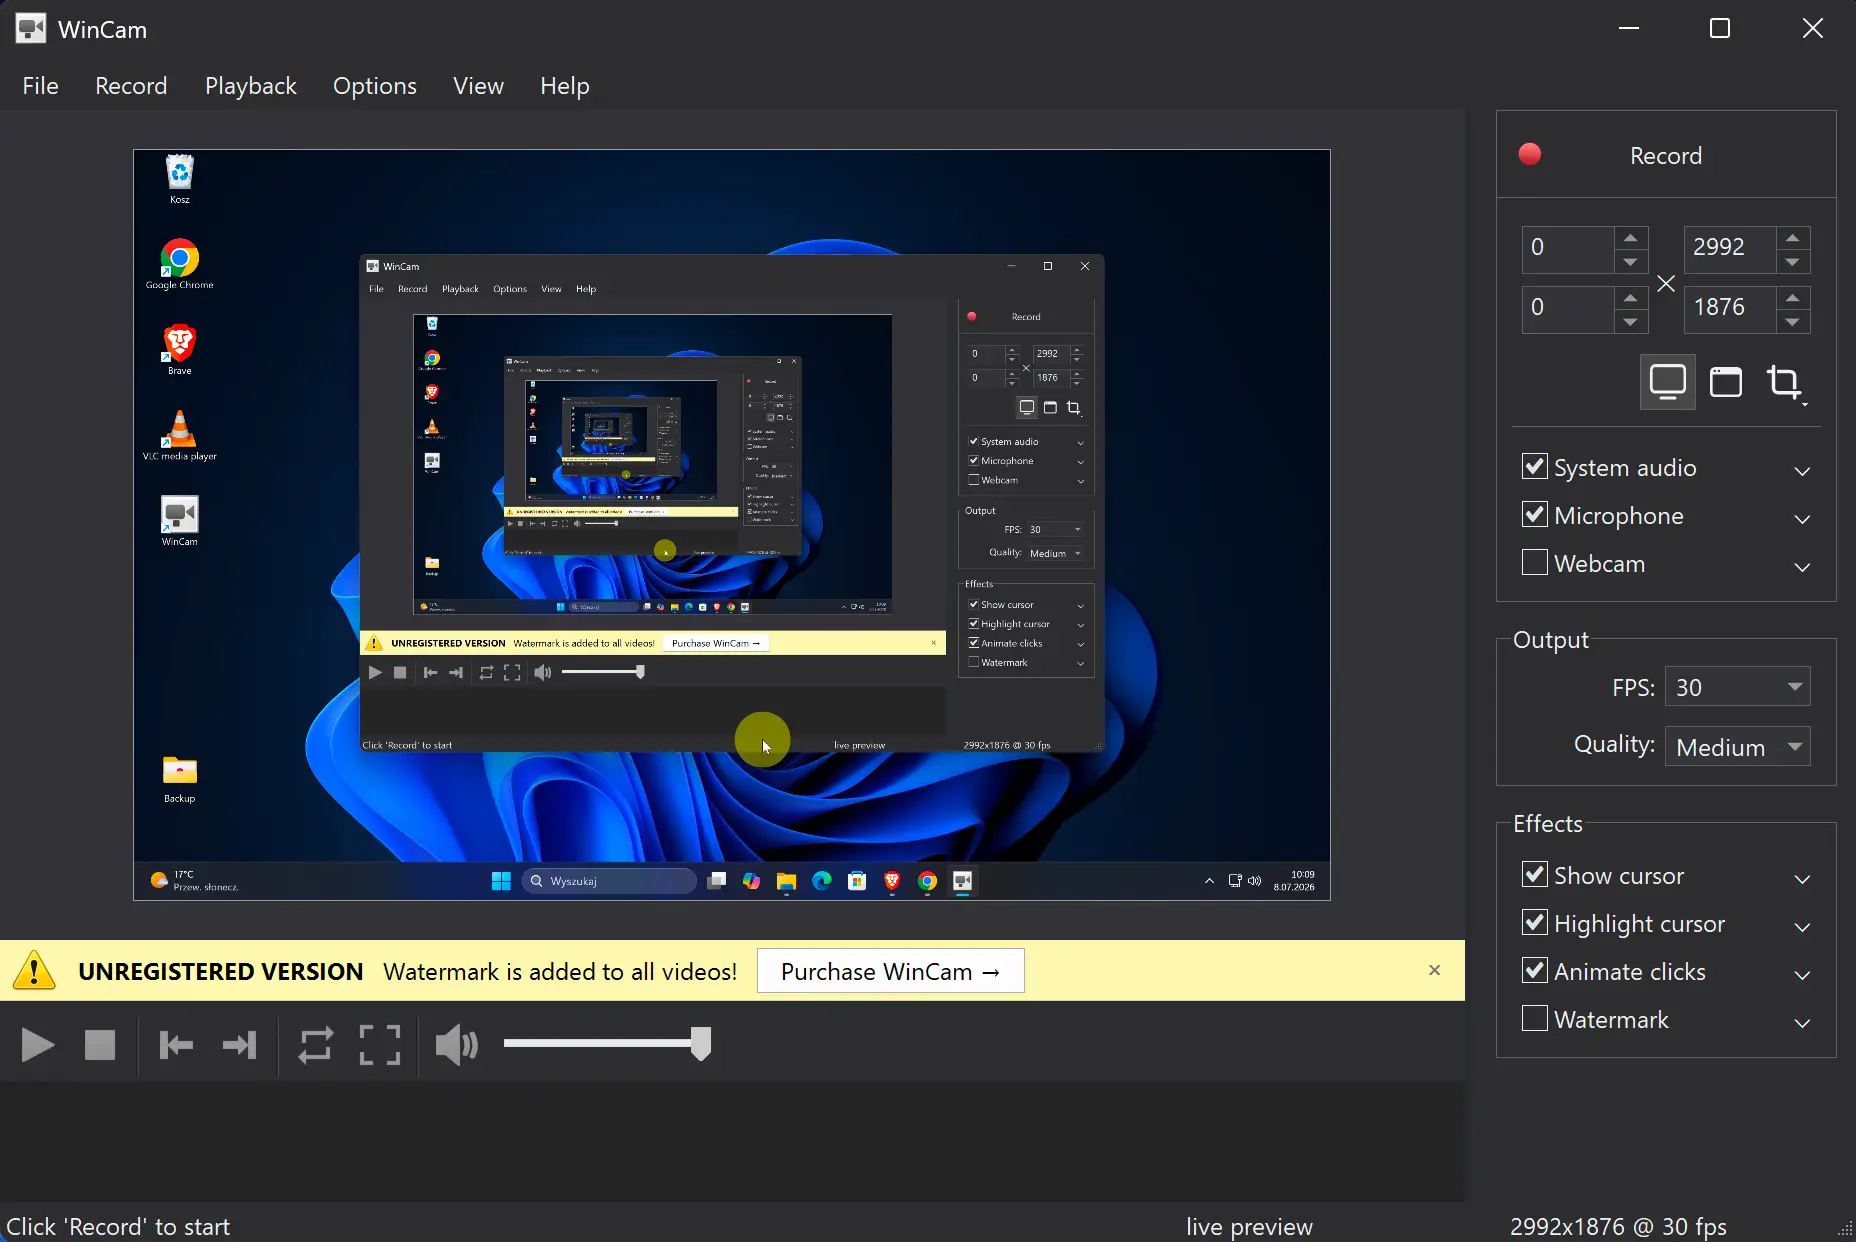
Task: Mute the volume speaker icon
Action: 457,1045
